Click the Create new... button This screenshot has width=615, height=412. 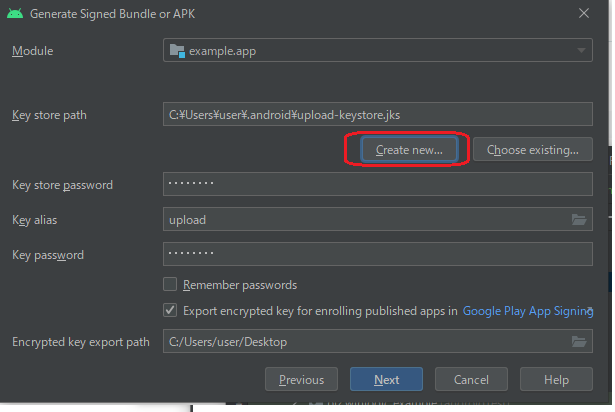[x=409, y=149]
